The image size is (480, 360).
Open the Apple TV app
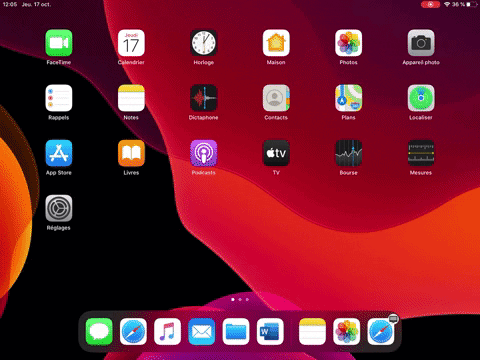(x=276, y=153)
